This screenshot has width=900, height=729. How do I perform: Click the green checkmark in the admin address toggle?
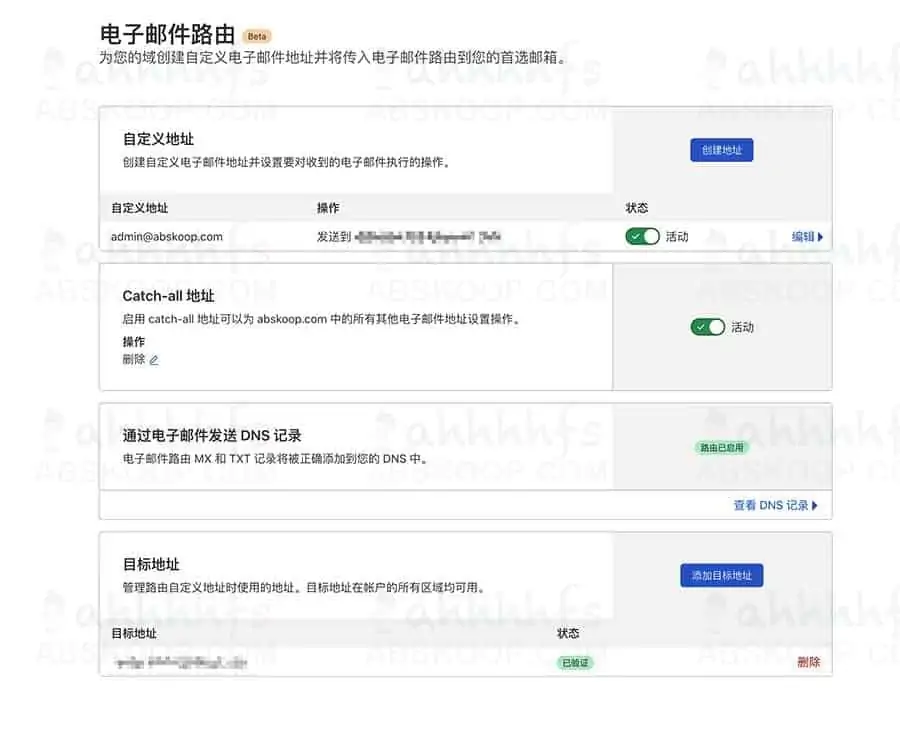coord(637,237)
